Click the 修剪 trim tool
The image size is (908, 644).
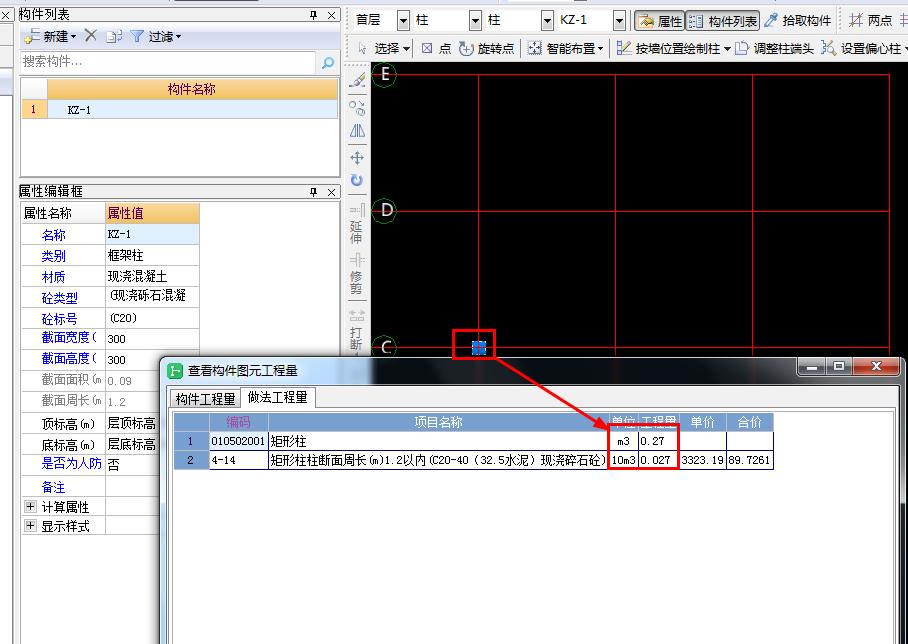coord(357,274)
